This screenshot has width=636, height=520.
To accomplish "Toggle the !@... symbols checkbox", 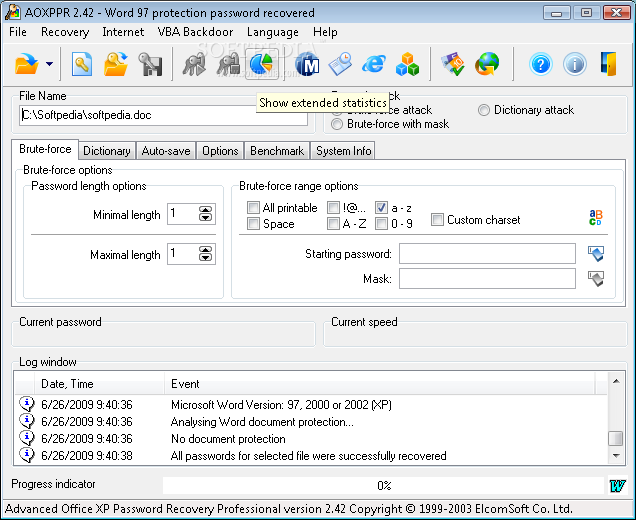I will coord(333,208).
